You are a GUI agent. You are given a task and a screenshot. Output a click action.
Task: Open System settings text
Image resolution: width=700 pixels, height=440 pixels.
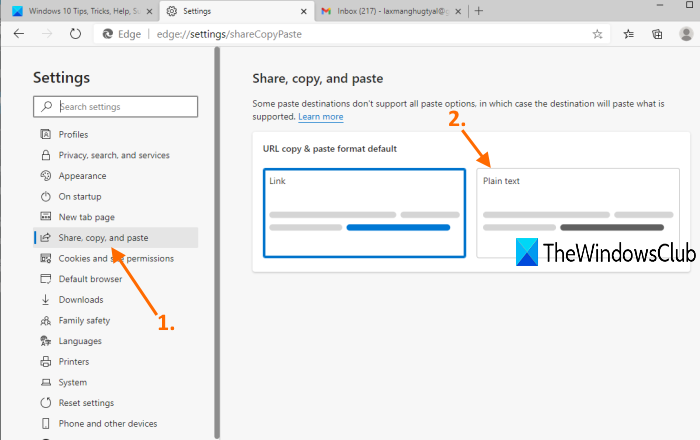coord(73,382)
